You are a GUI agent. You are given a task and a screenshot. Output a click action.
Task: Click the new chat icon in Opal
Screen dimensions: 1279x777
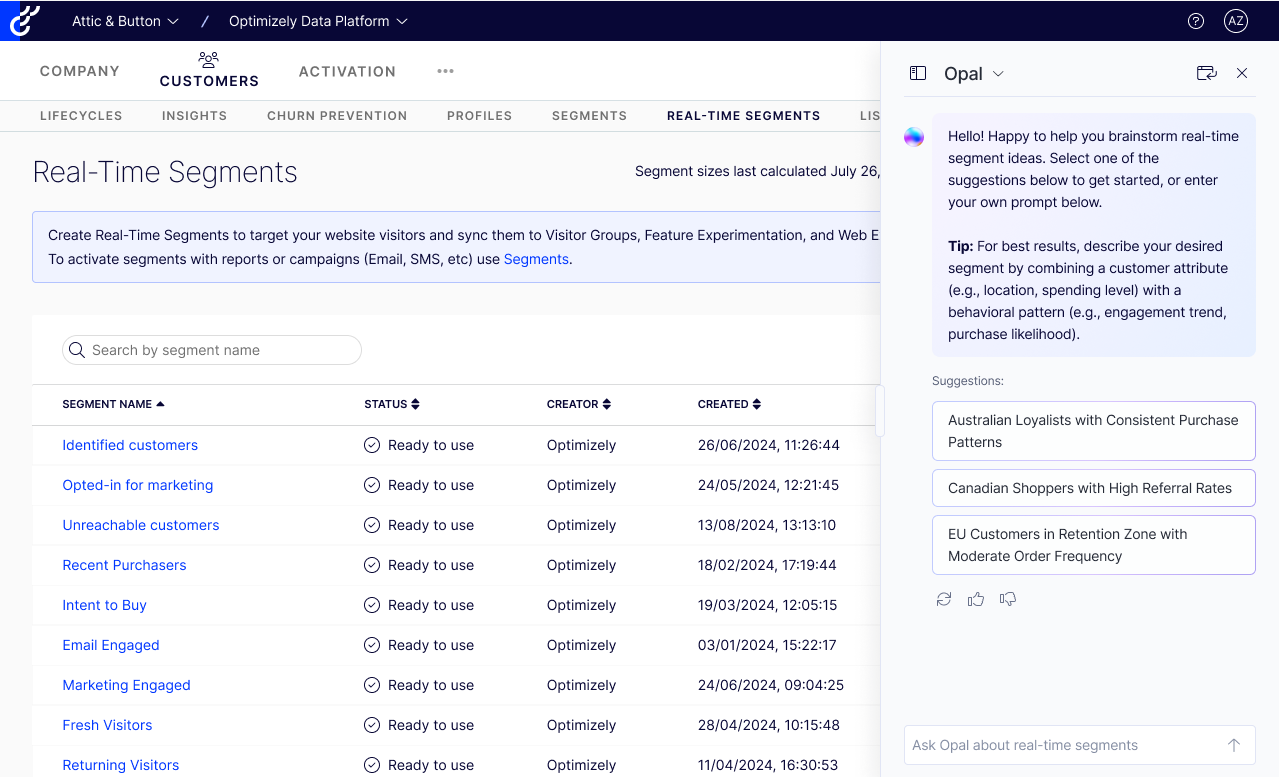1206,73
